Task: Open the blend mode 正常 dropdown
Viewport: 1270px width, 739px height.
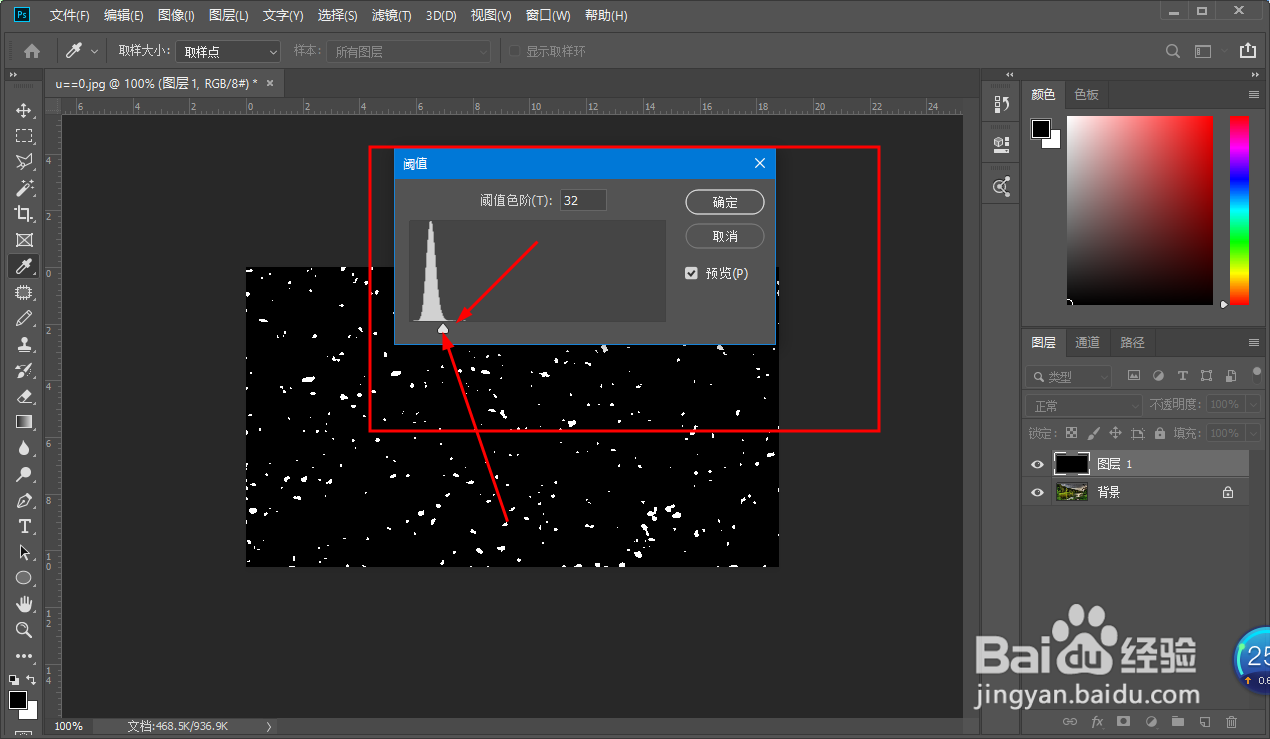Action: pyautogui.click(x=1083, y=405)
